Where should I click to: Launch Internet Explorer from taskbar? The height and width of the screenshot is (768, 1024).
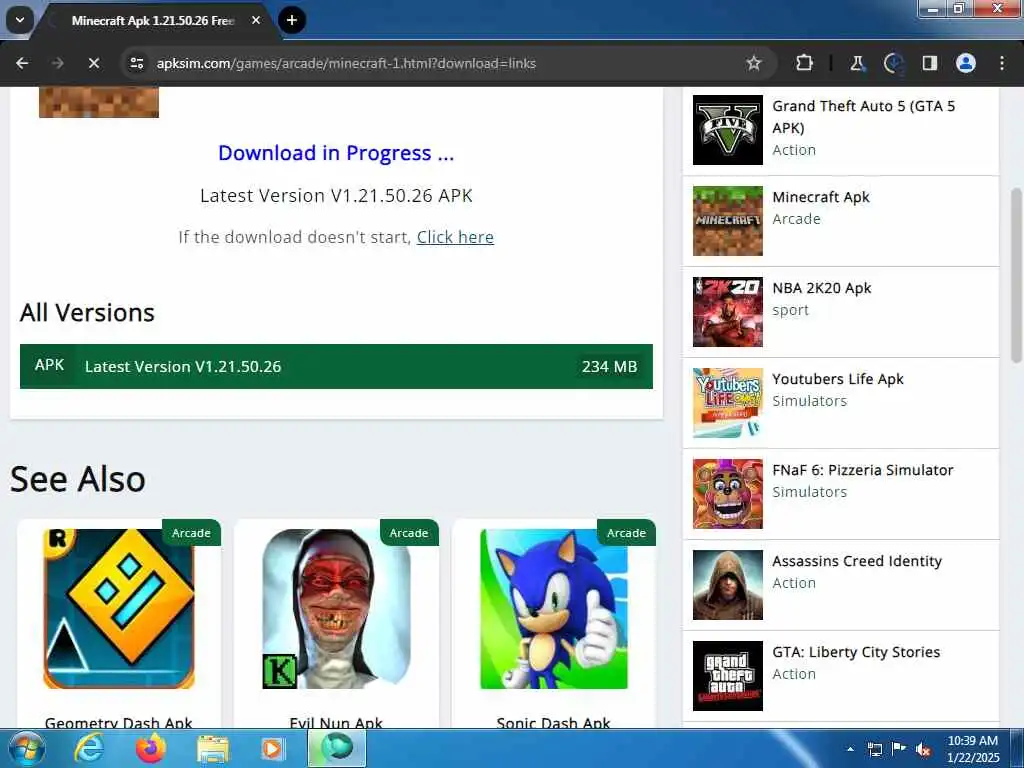[88, 748]
